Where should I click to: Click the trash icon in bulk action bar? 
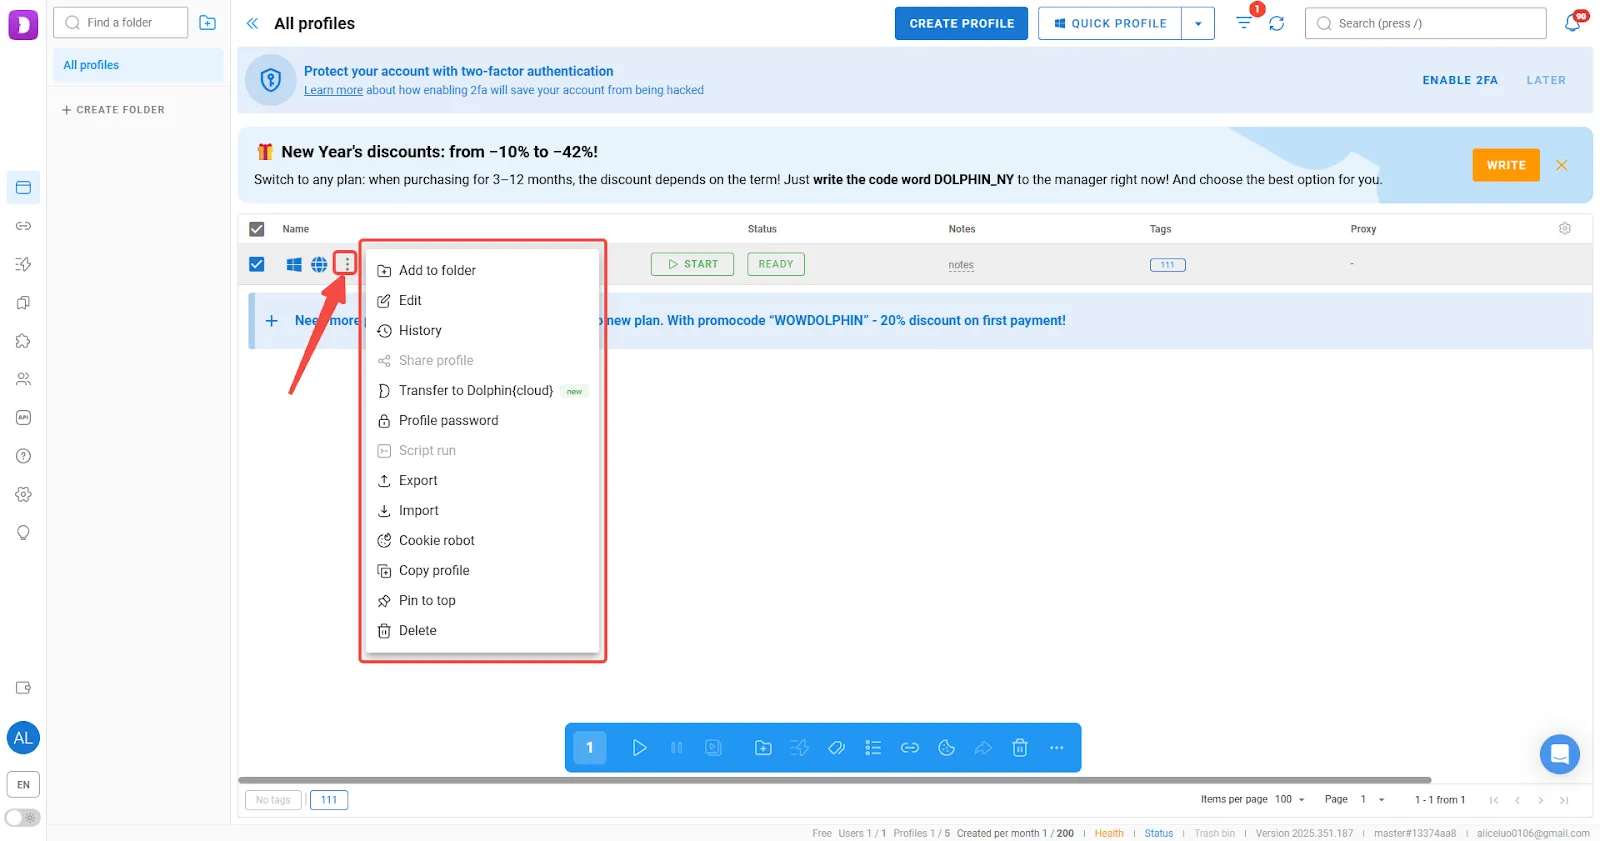click(1020, 748)
